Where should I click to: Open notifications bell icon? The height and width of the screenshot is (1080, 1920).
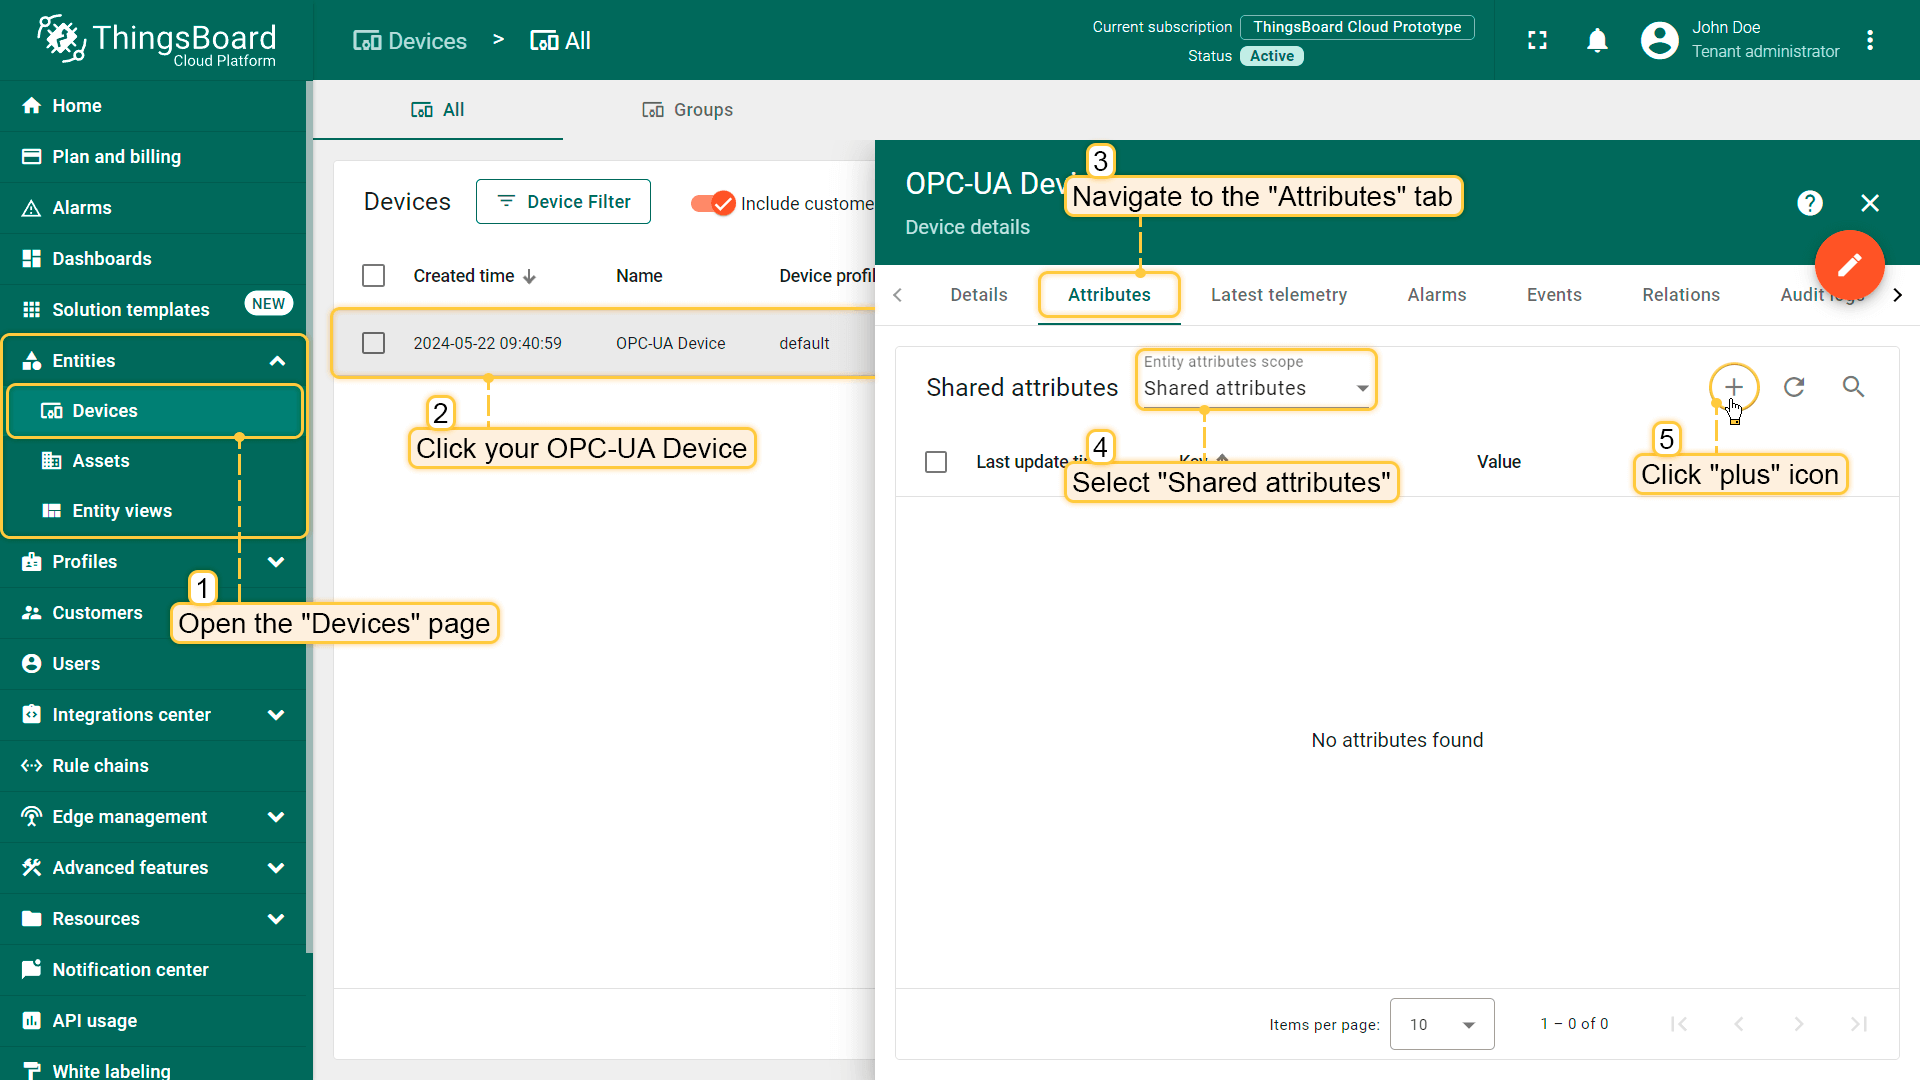1597,41
